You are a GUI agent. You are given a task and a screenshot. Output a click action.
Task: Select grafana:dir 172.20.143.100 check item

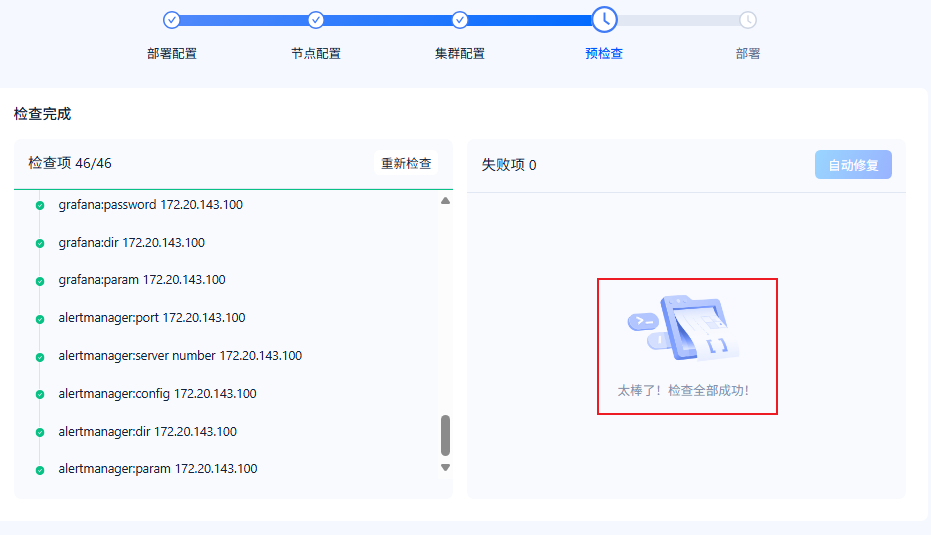tap(132, 242)
